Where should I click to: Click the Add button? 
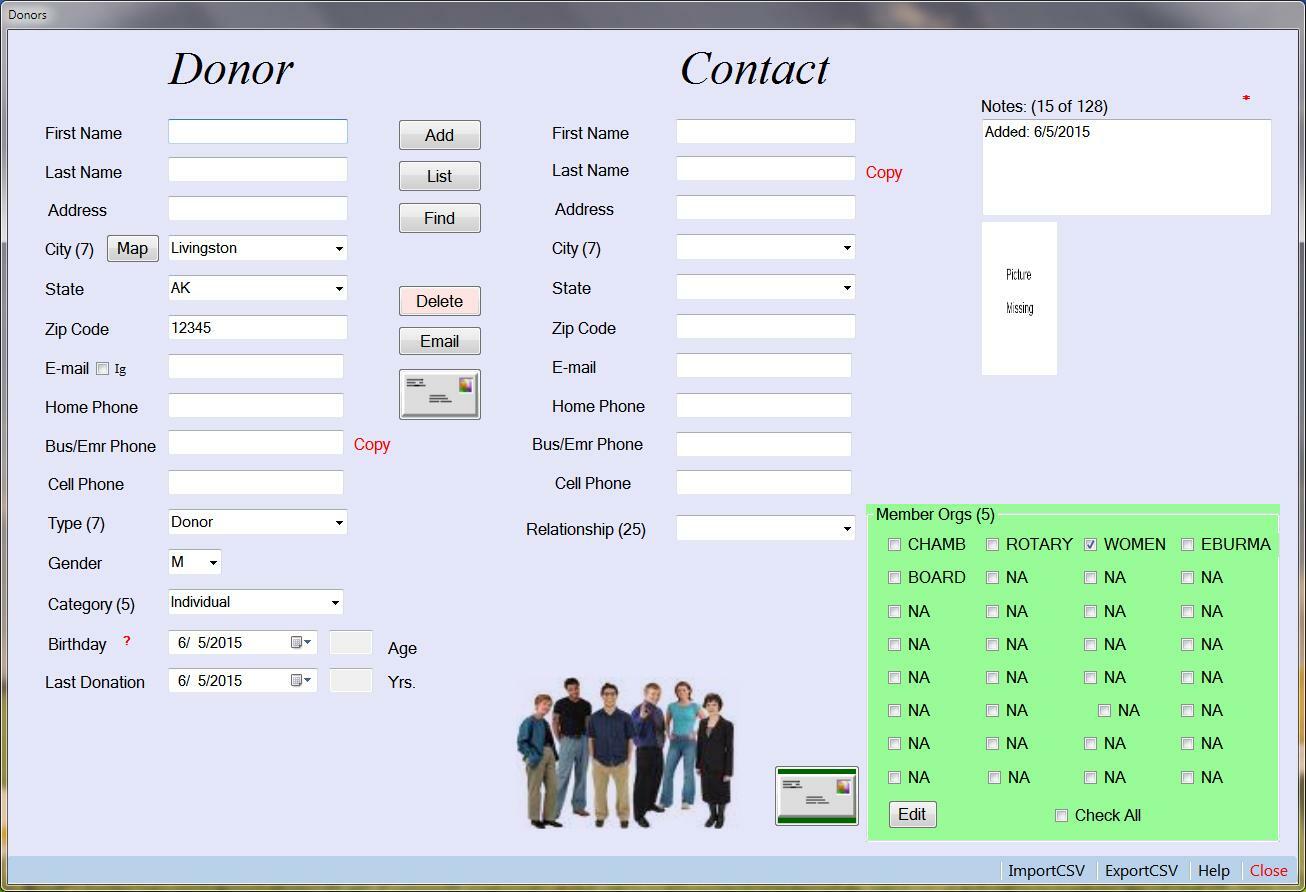[440, 135]
